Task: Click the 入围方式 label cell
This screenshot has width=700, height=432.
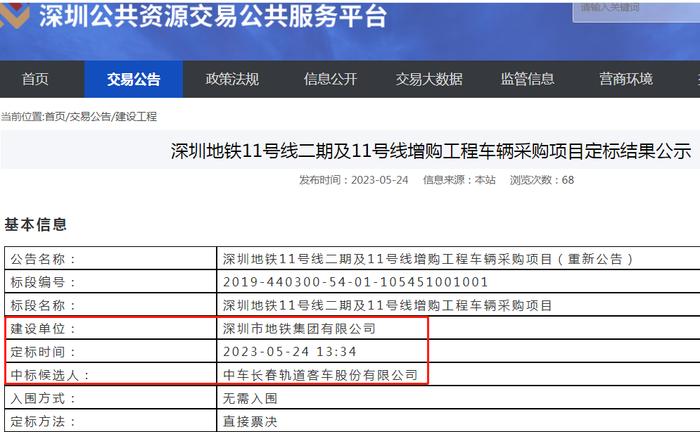Action: 111,398
